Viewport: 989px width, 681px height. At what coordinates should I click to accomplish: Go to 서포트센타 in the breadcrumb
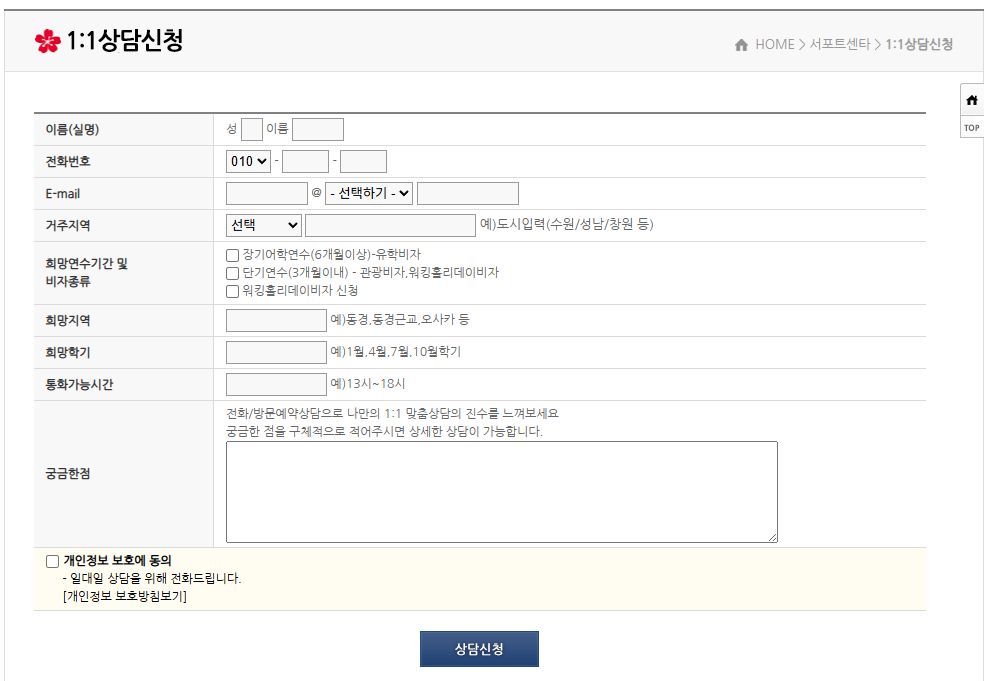(840, 45)
